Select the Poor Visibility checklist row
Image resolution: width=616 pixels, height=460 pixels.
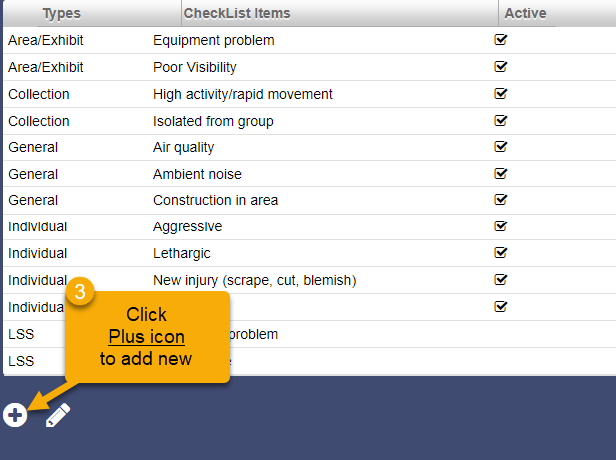click(310, 67)
